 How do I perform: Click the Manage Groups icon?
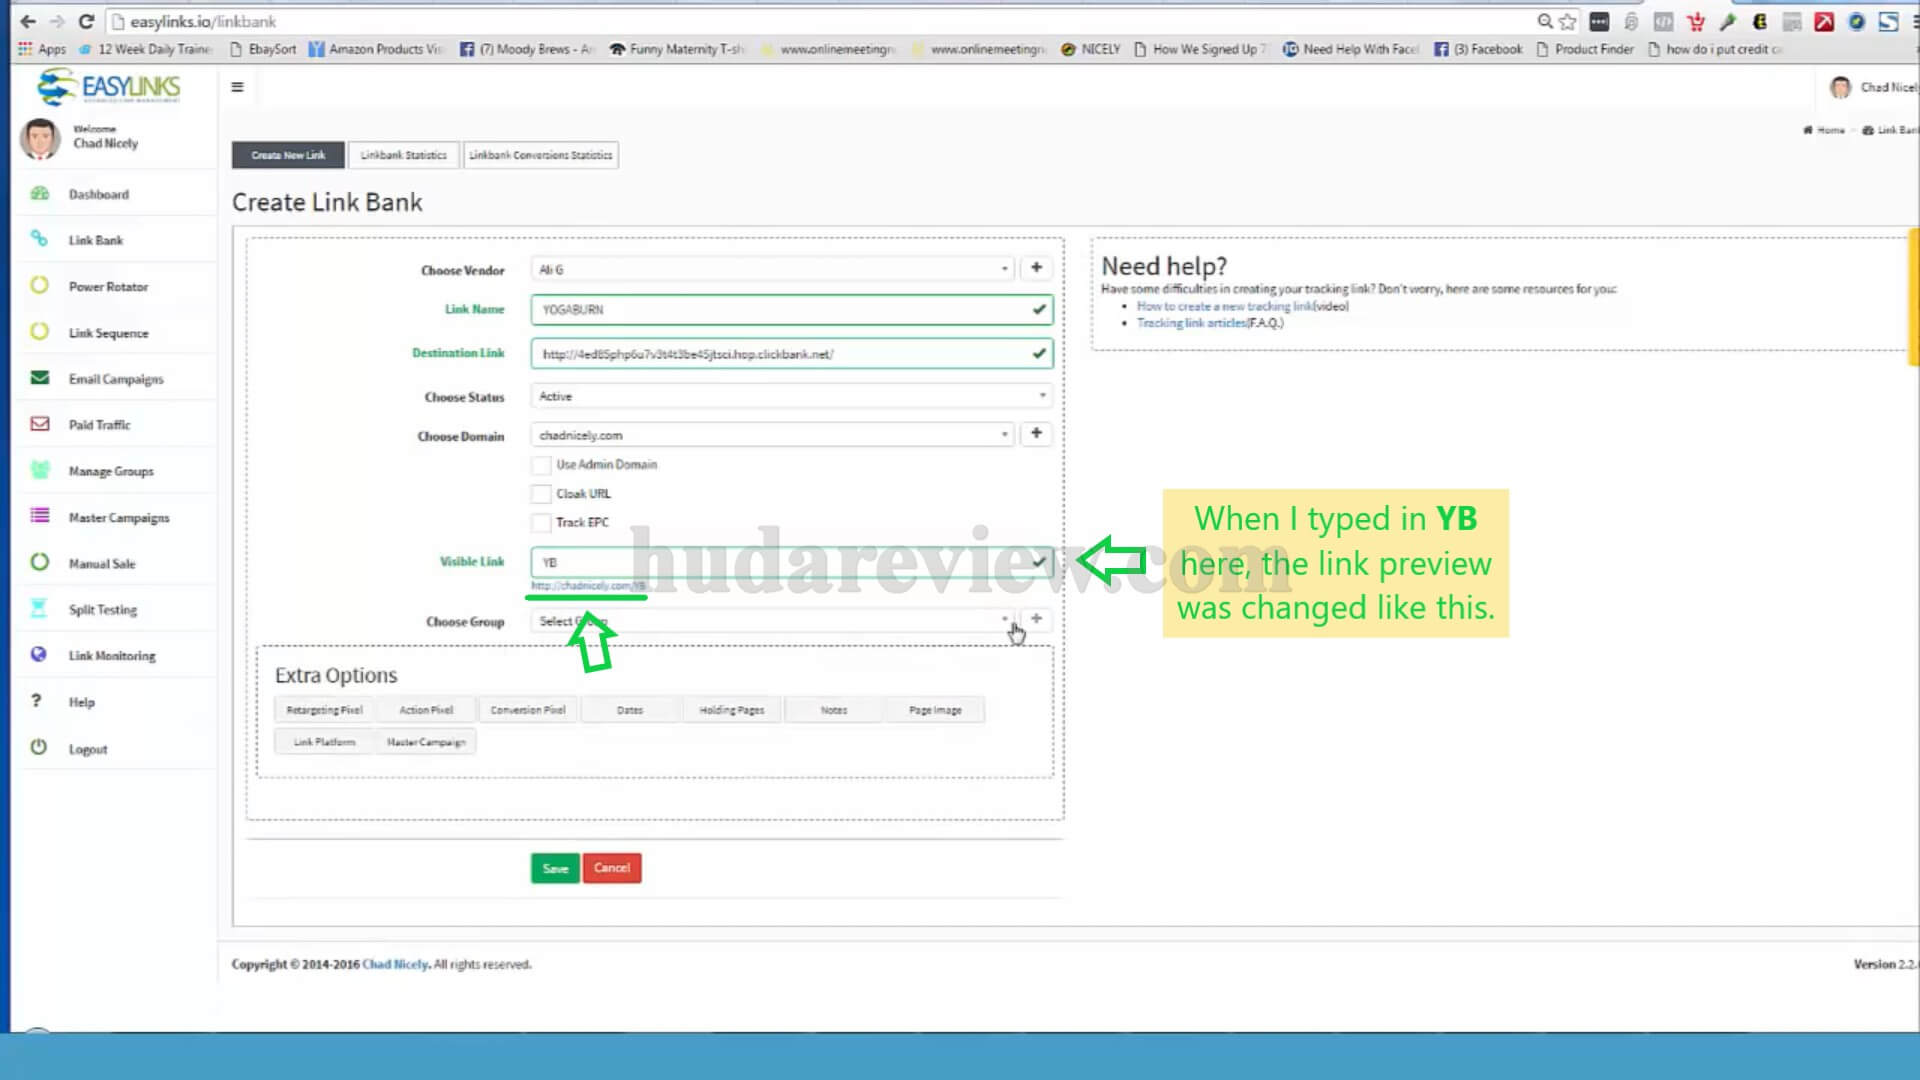click(x=40, y=470)
